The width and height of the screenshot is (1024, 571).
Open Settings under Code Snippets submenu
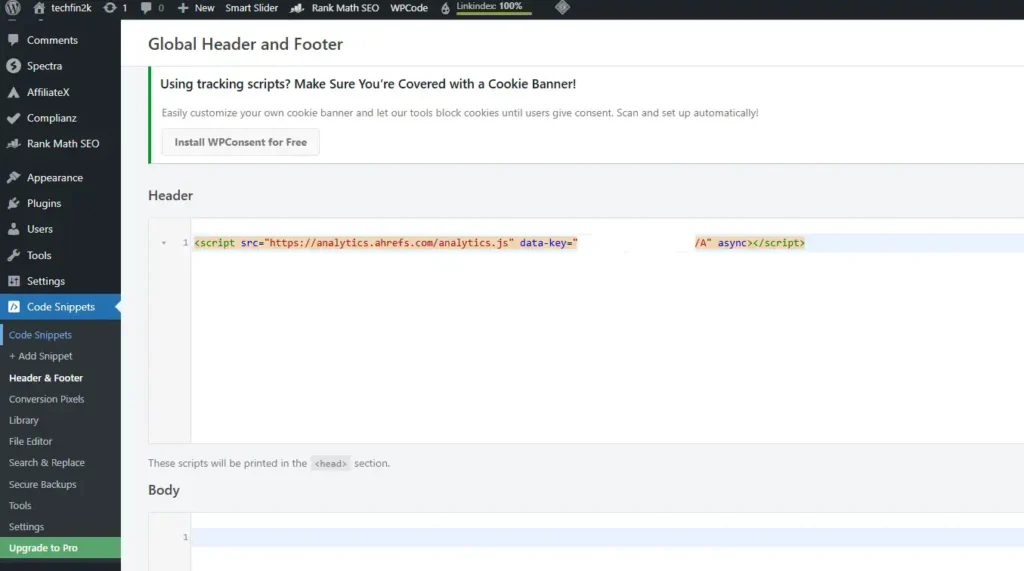pos(26,527)
